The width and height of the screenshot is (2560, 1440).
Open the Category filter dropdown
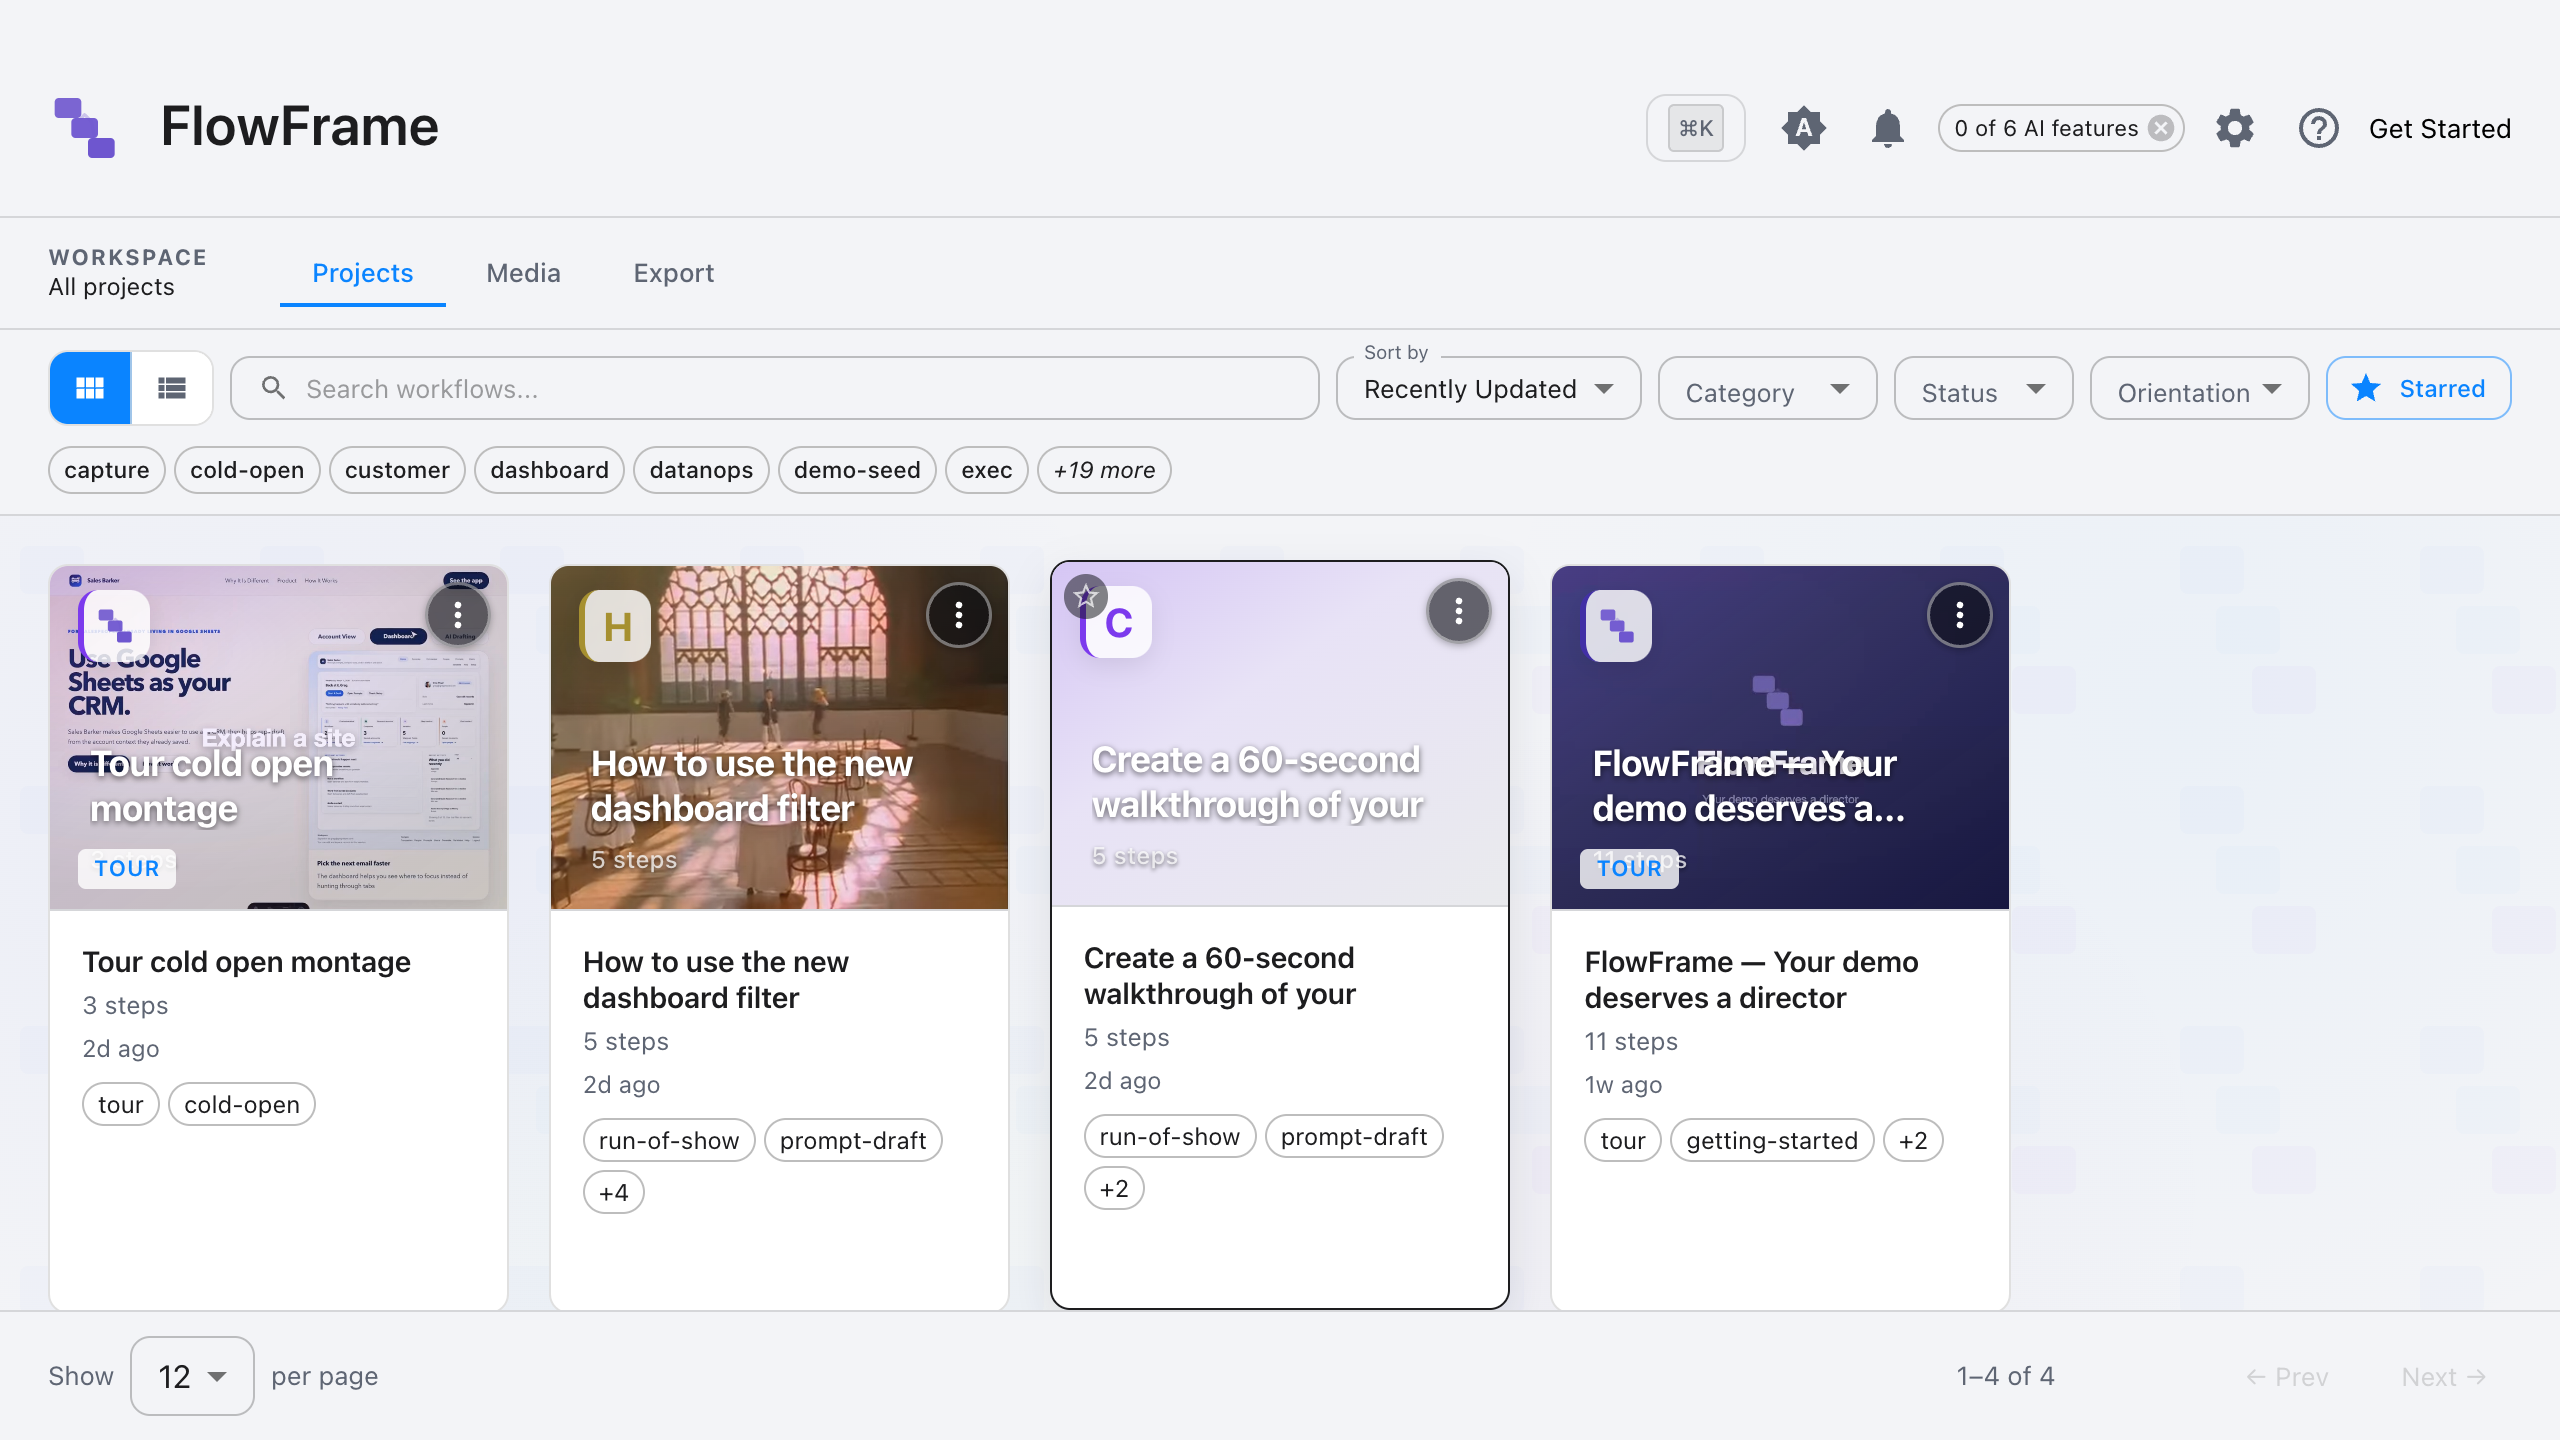pyautogui.click(x=1767, y=388)
